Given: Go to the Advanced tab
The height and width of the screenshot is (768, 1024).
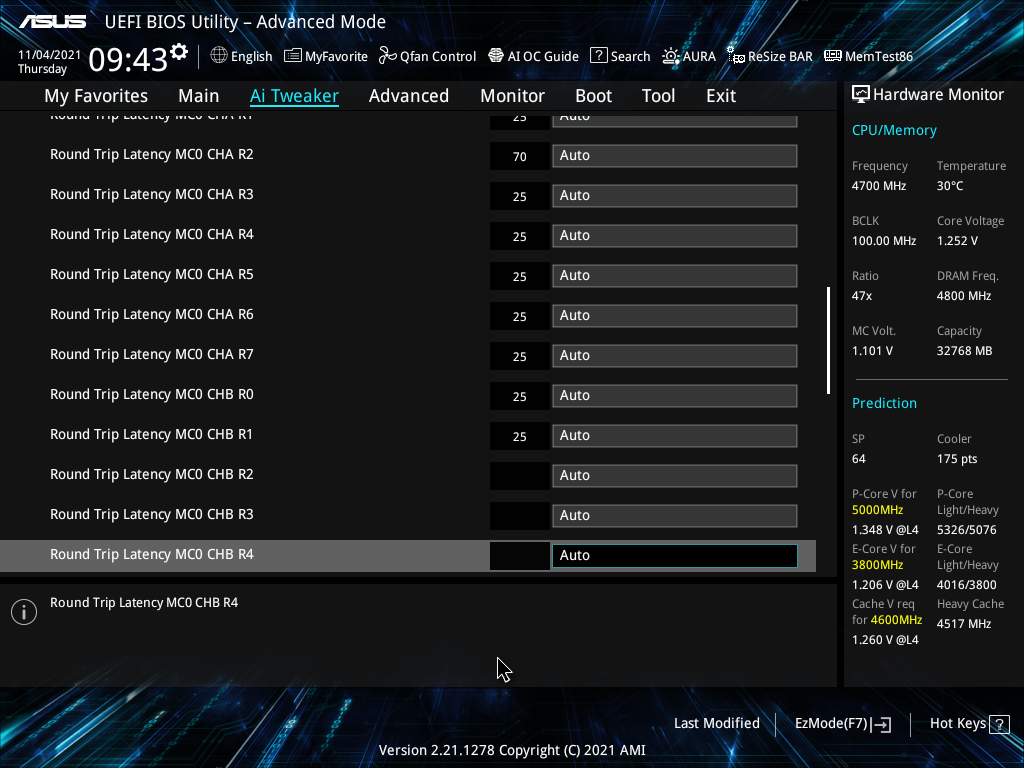Looking at the screenshot, I should pyautogui.click(x=409, y=95).
